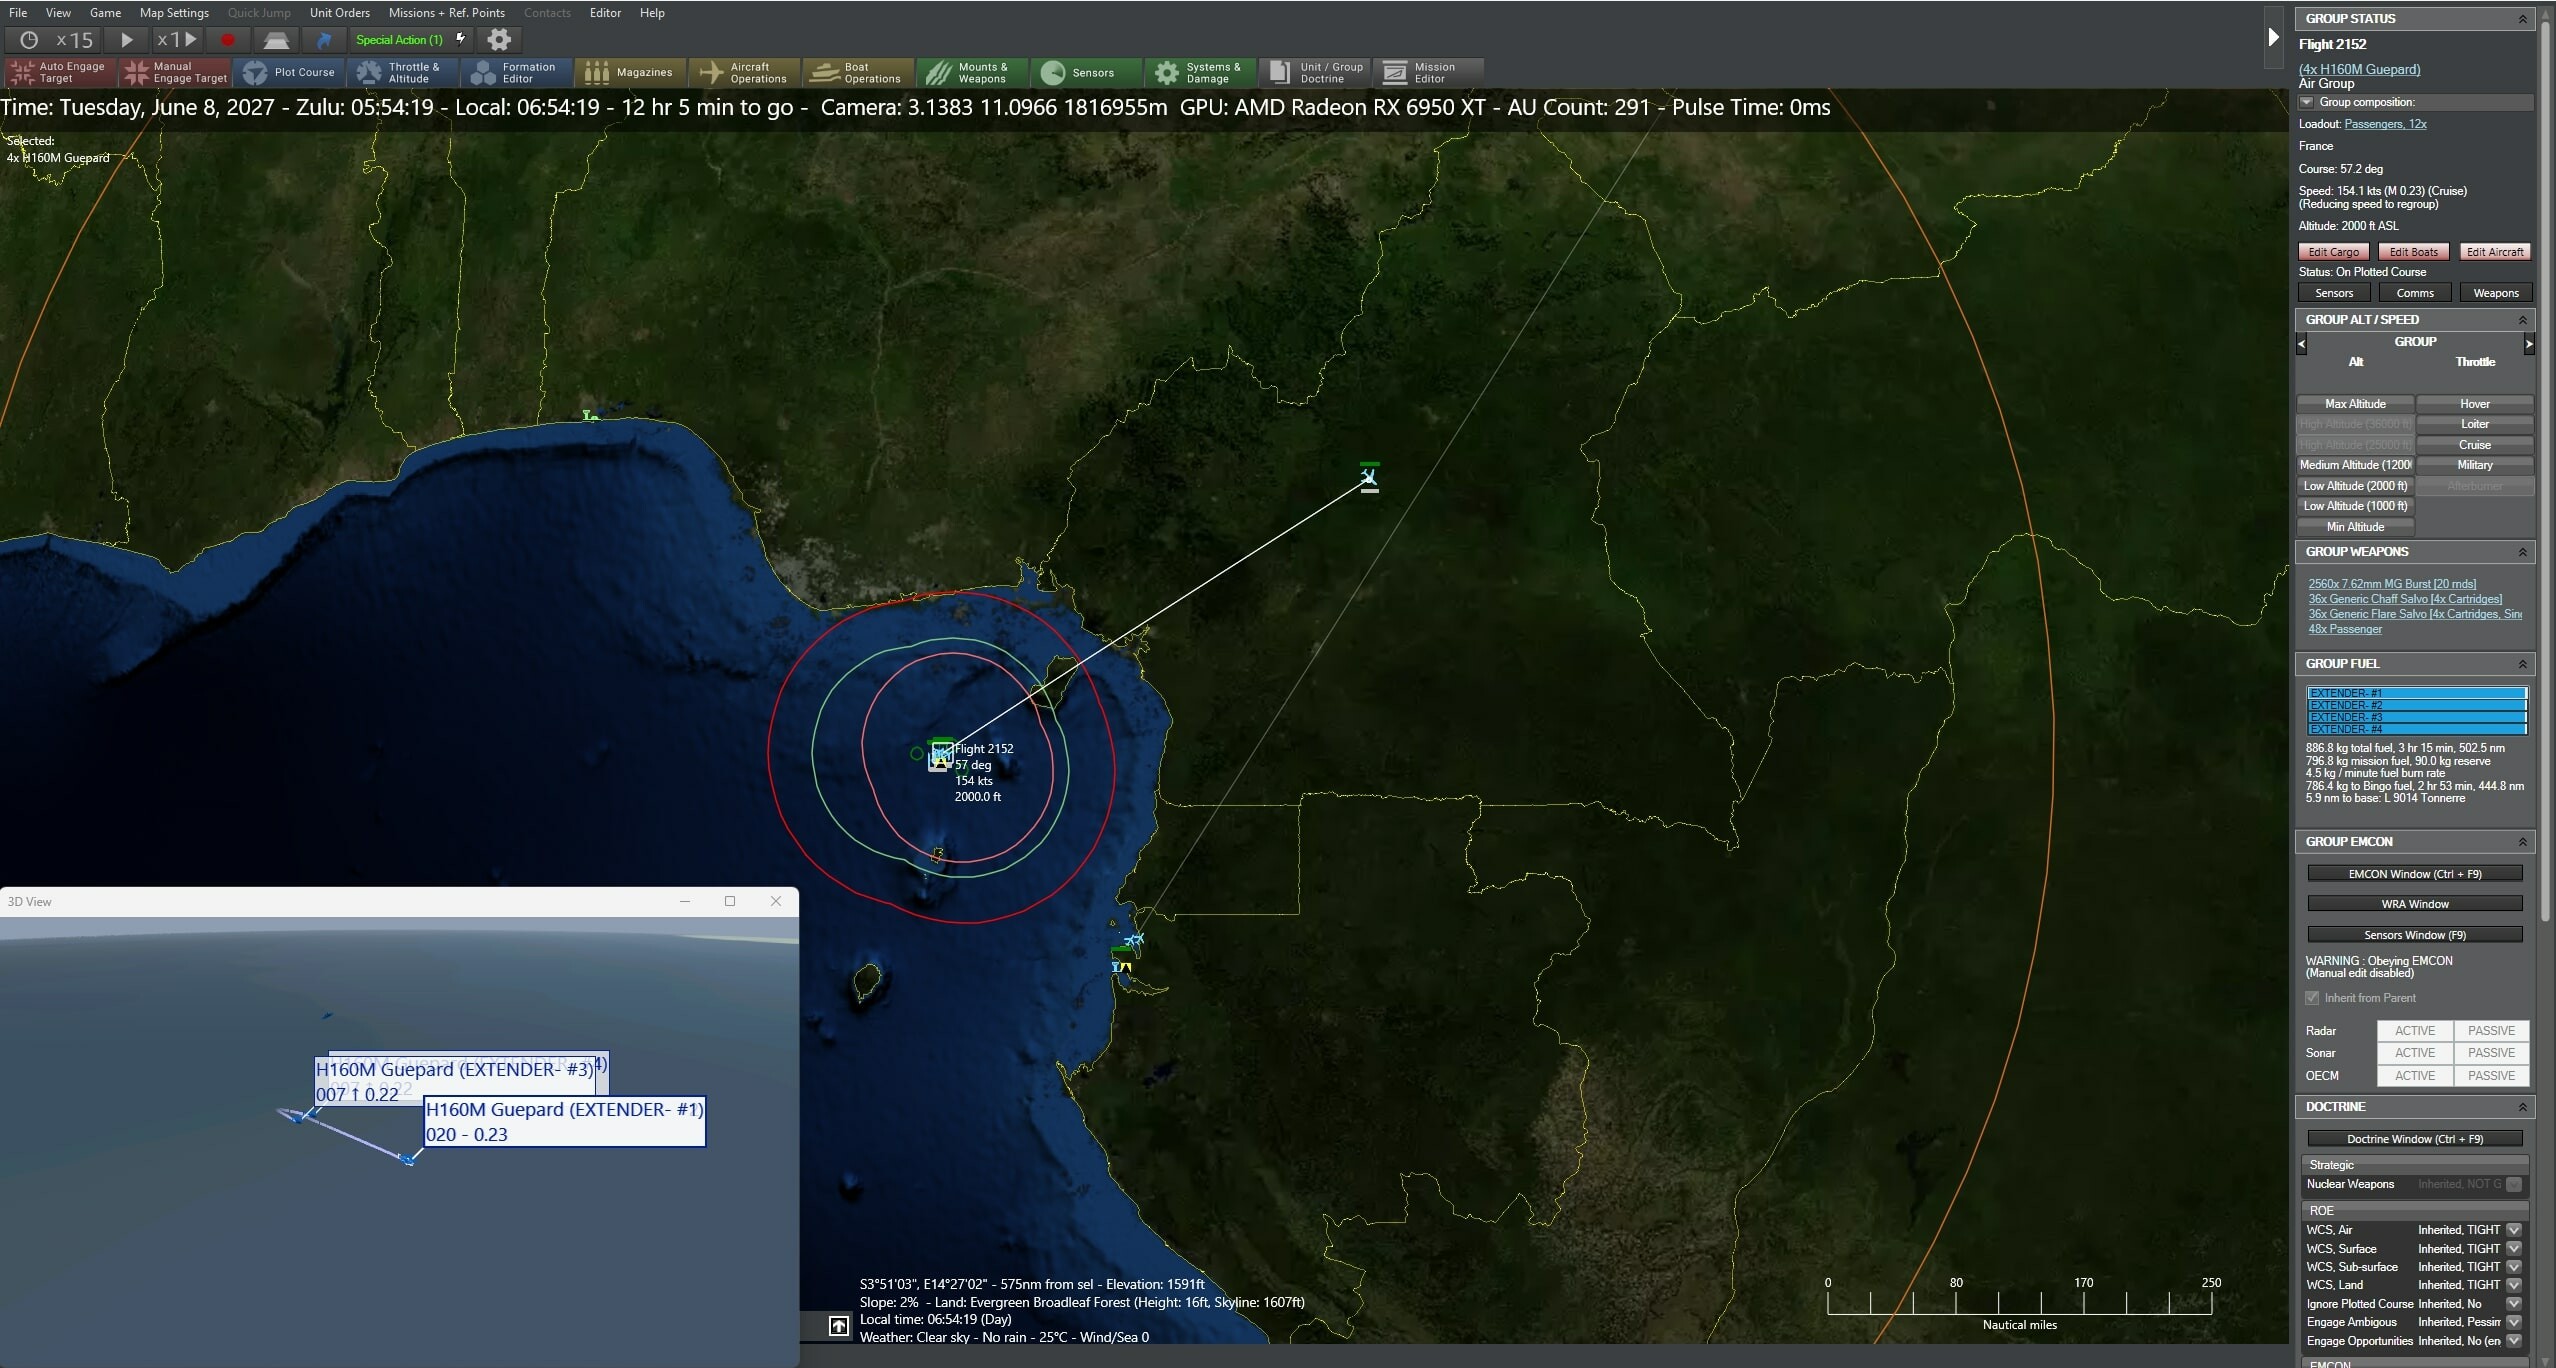Screen dimensions: 2556x1368
Task: Open the Mission Editor
Action: (1426, 72)
